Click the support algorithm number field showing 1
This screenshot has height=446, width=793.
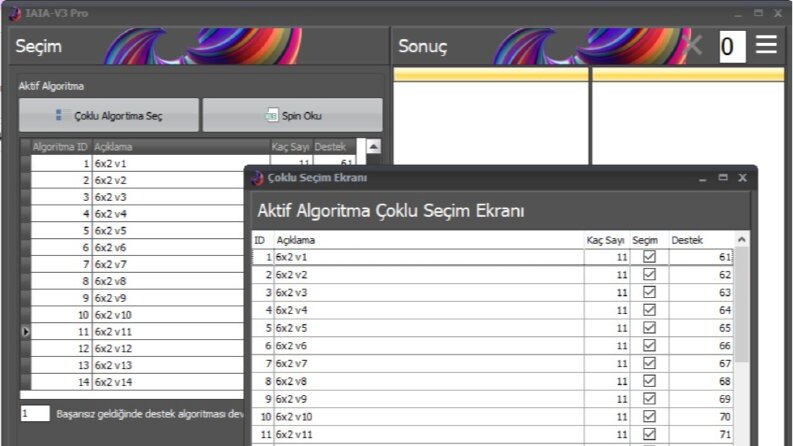coord(35,414)
